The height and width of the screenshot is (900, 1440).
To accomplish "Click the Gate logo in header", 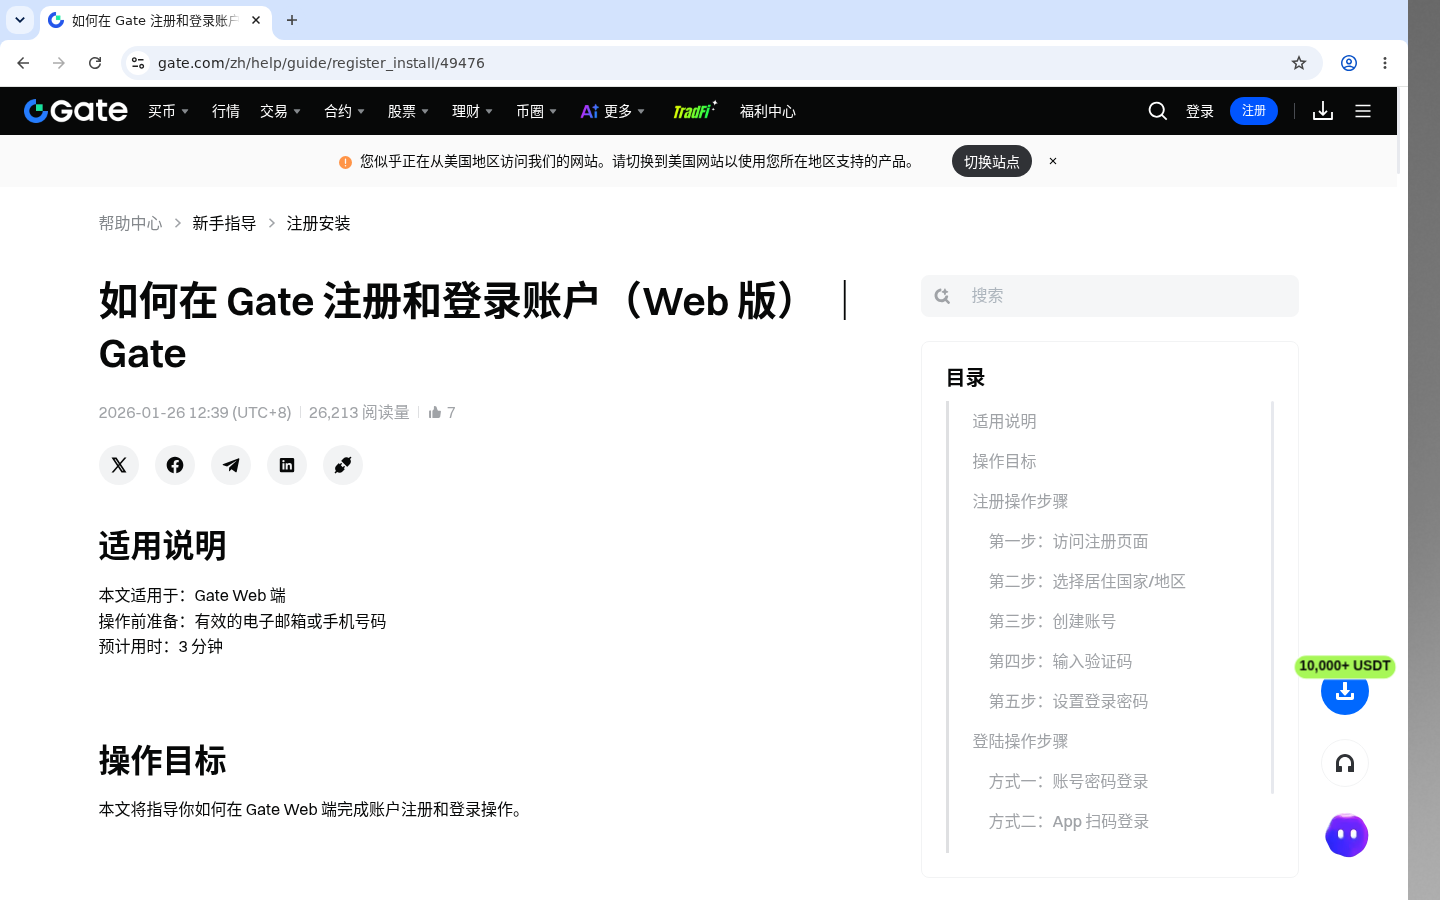I will pos(76,111).
